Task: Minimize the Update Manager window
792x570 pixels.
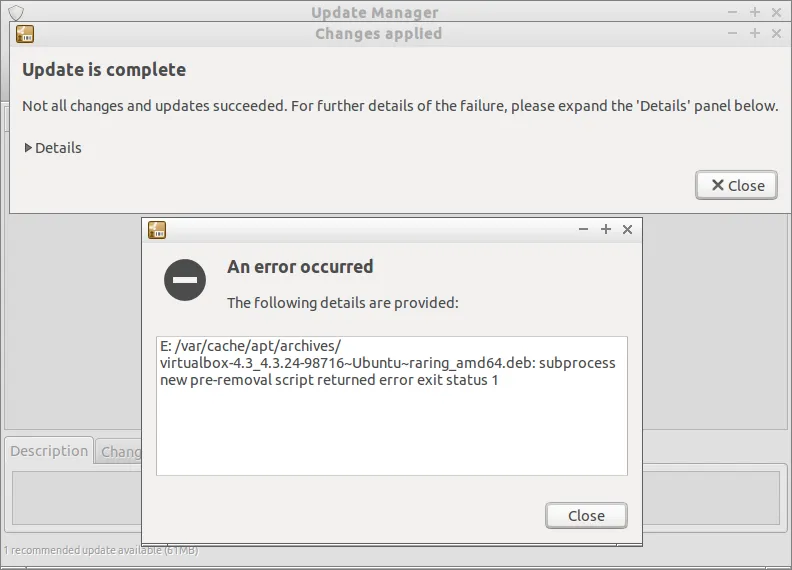Action: pyautogui.click(x=733, y=12)
